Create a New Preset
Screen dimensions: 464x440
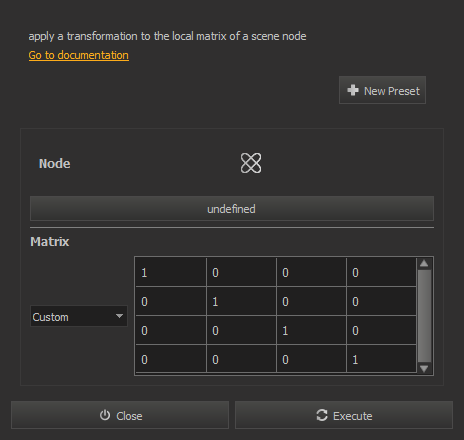point(382,90)
